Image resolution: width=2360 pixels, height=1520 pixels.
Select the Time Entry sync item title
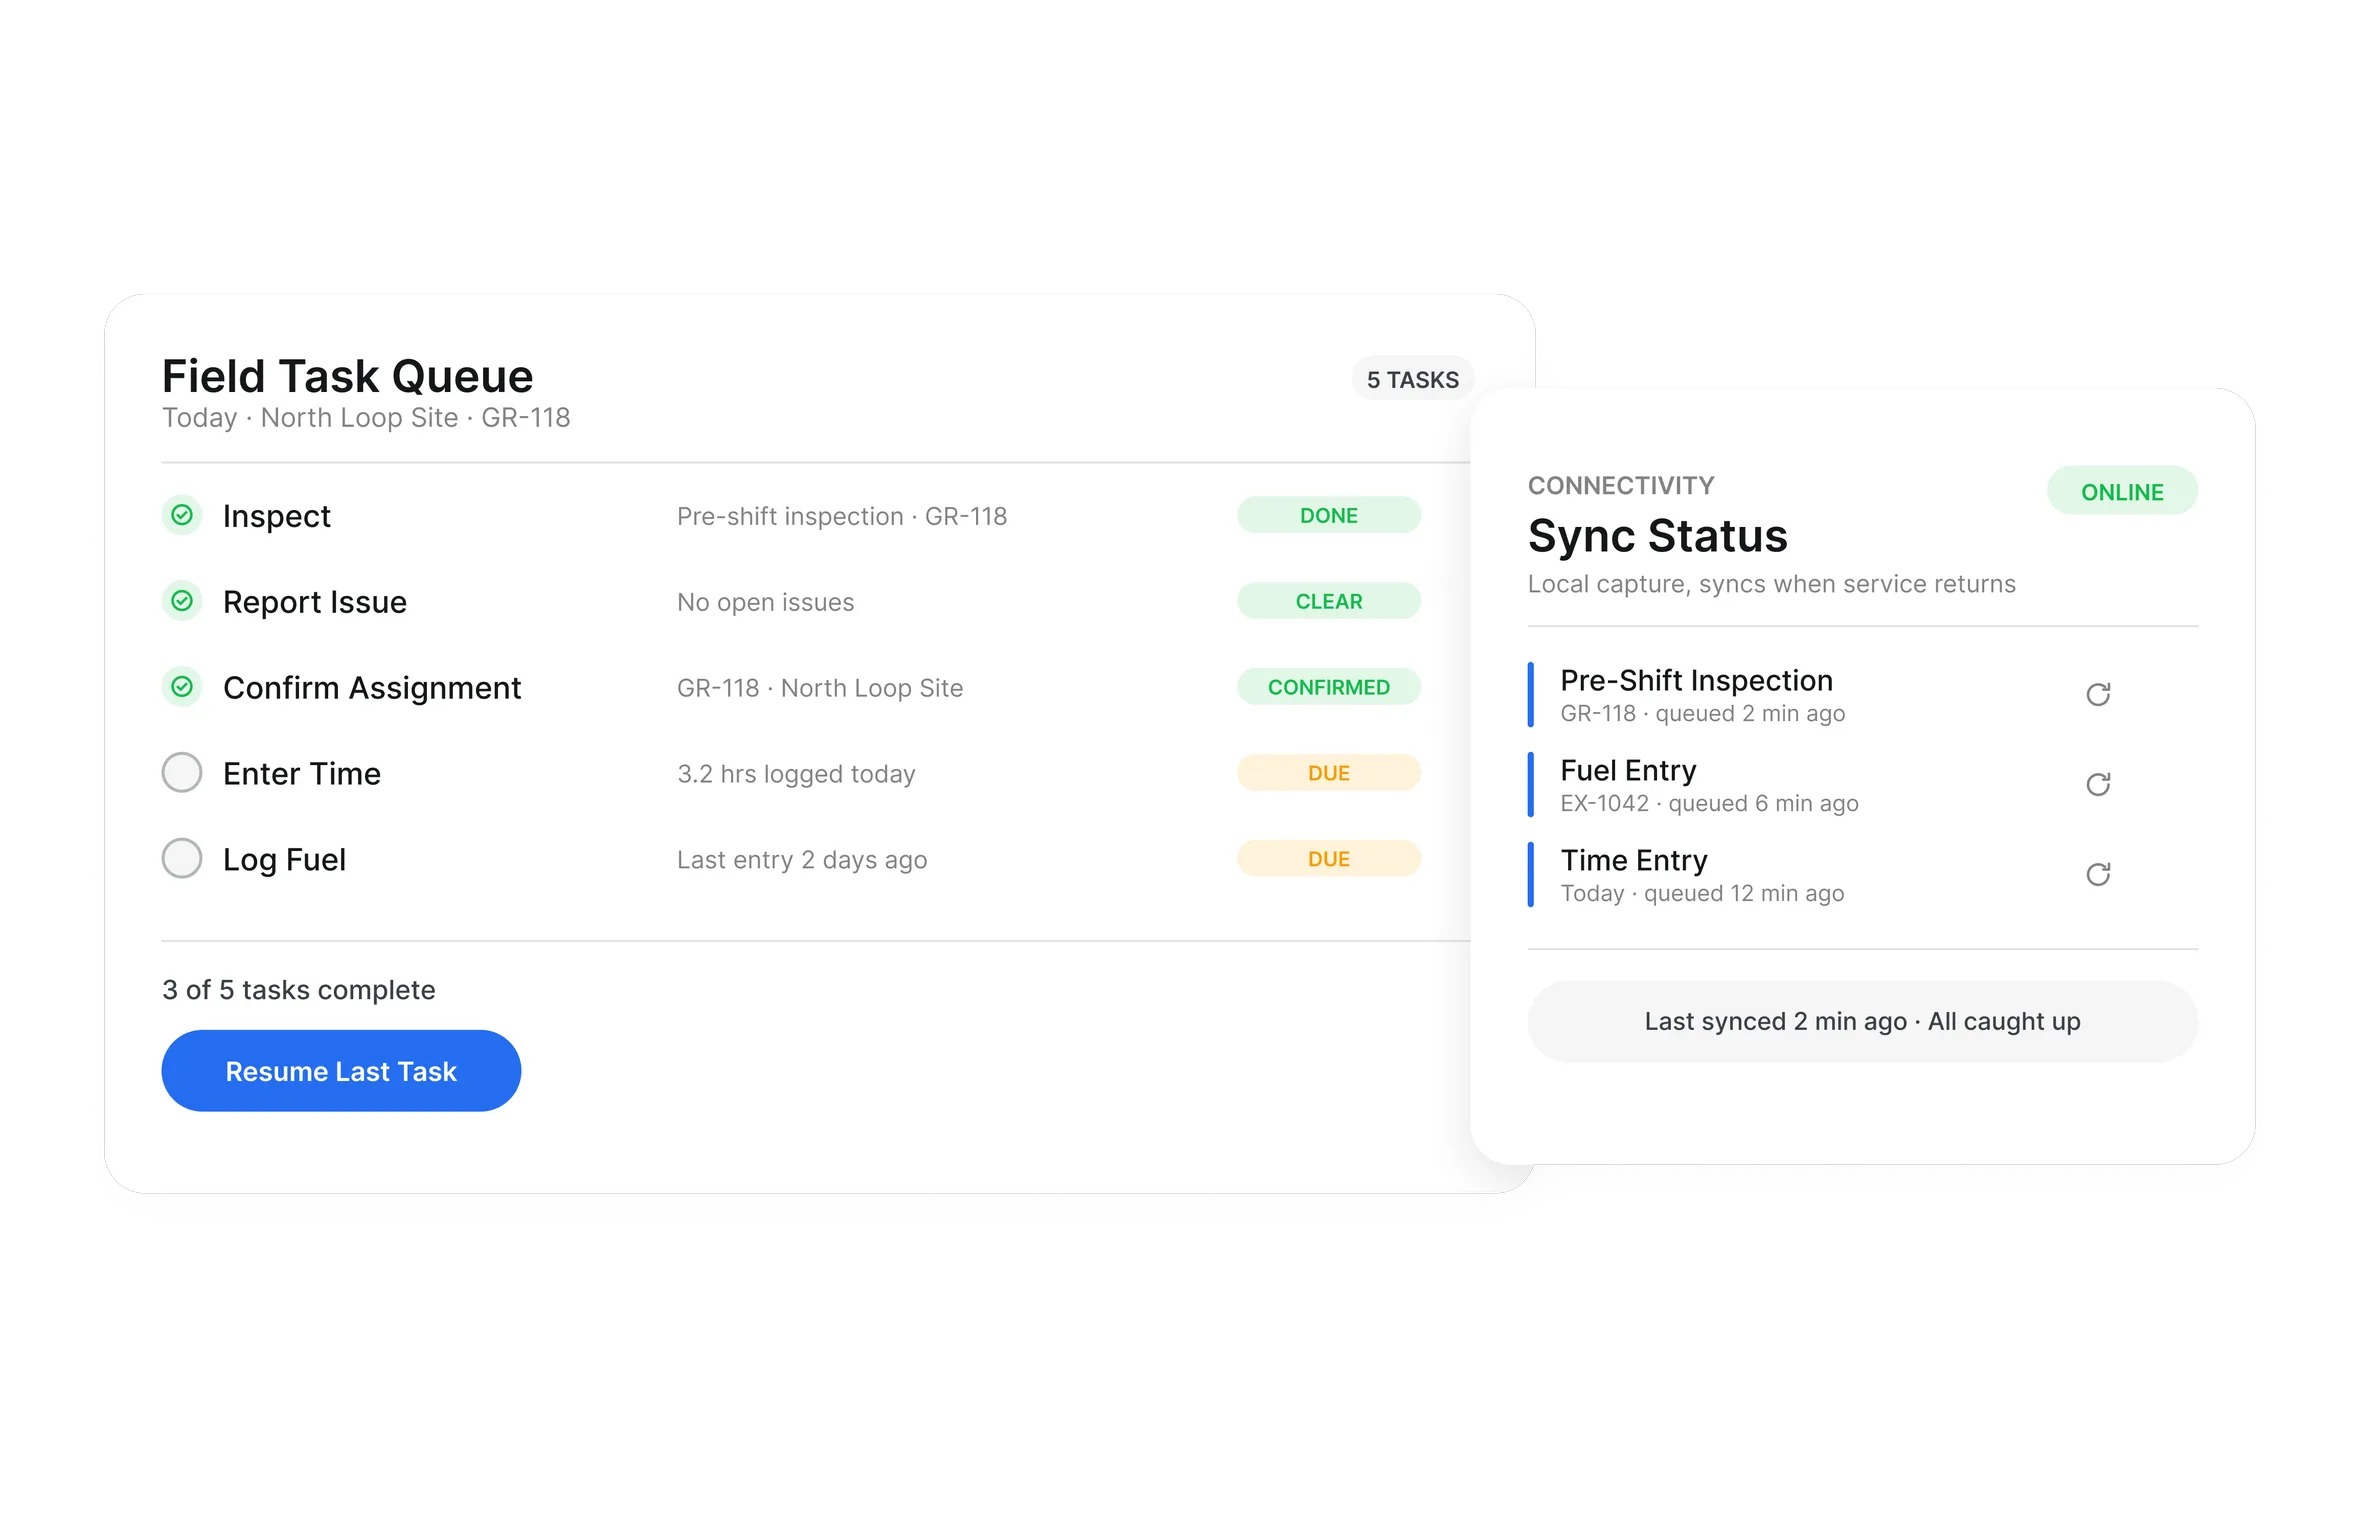click(1634, 860)
